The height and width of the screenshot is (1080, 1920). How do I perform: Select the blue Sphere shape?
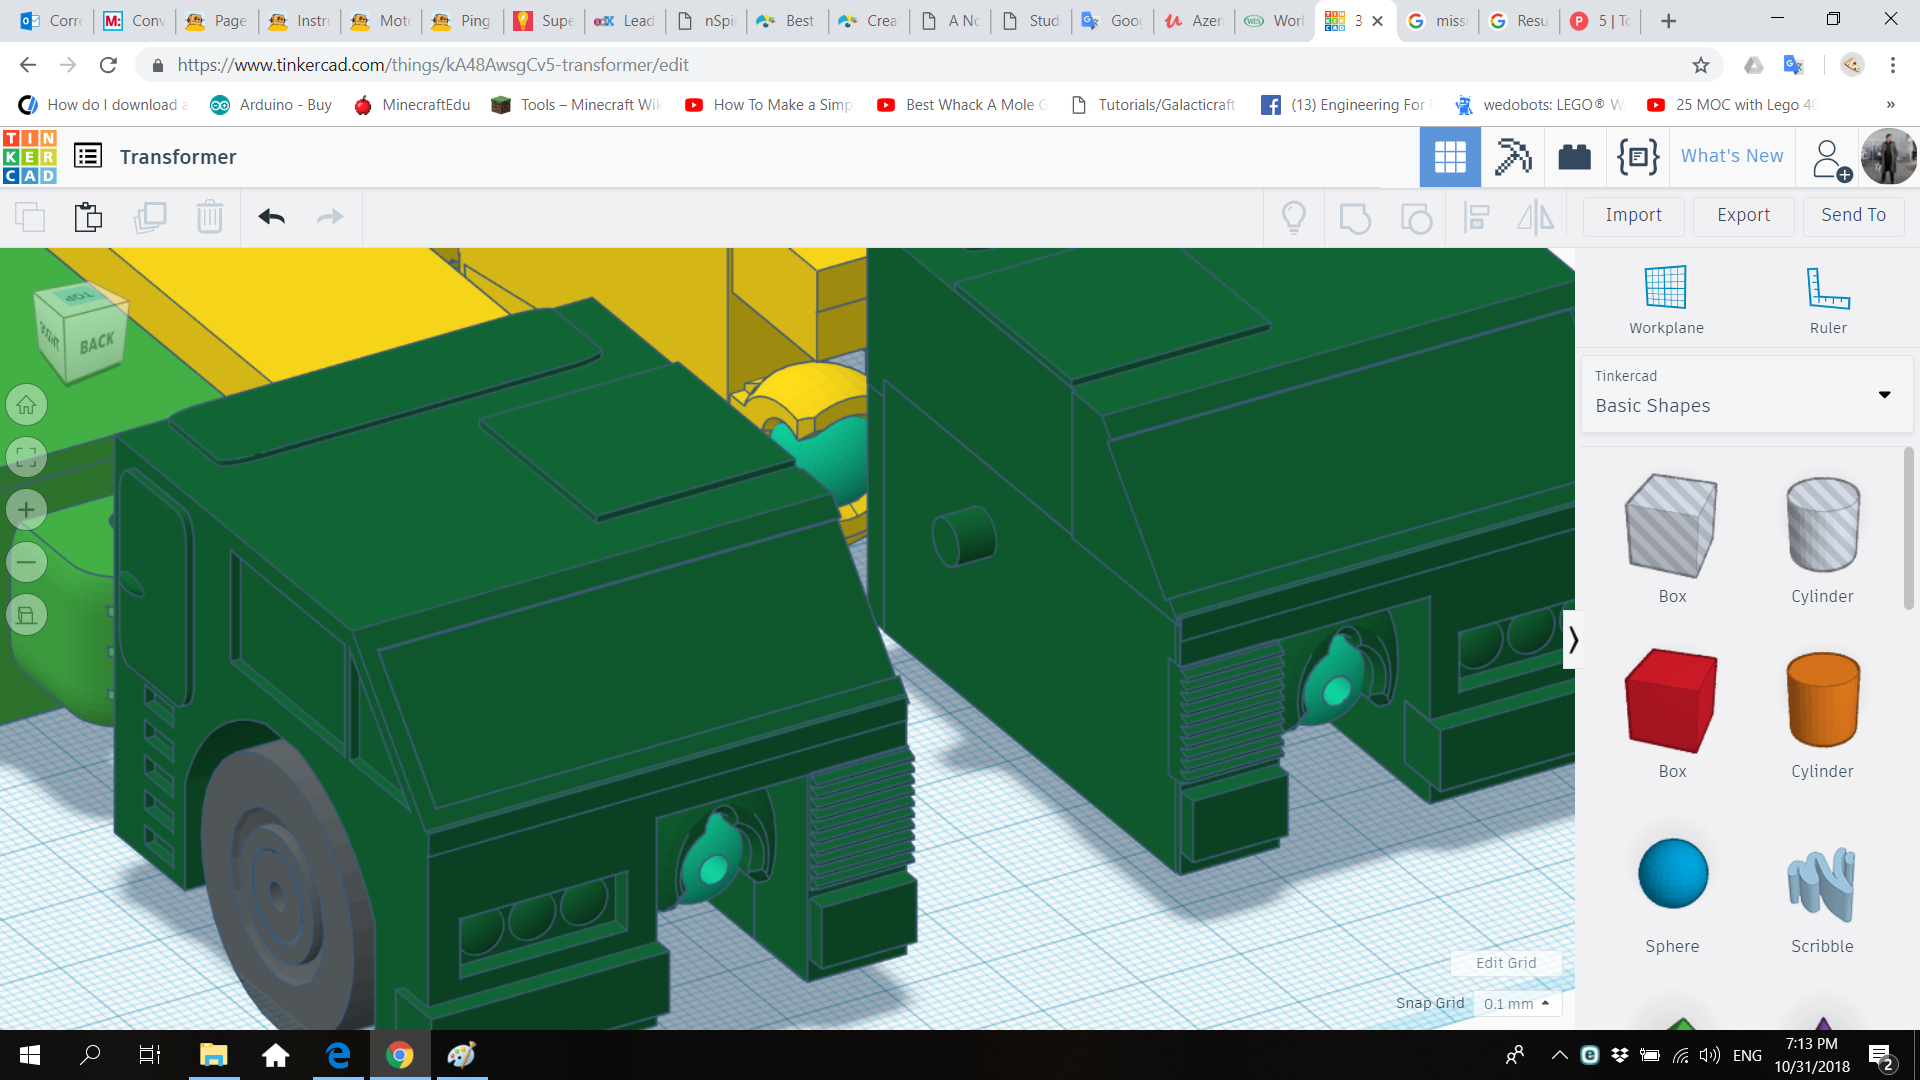[1671, 872]
